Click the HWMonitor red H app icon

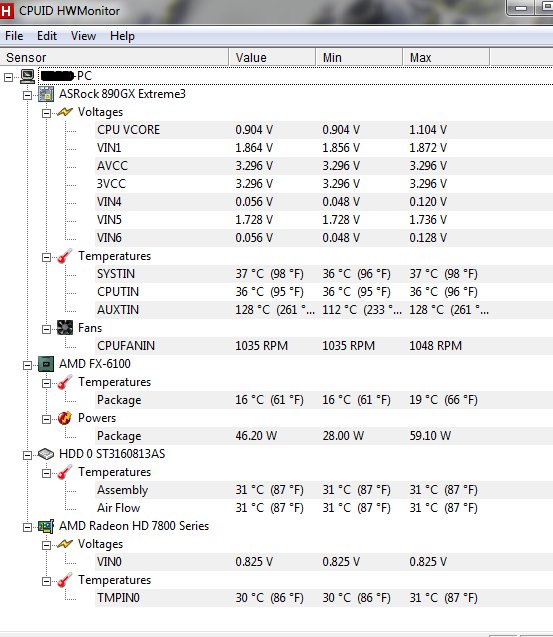[x=7, y=11]
